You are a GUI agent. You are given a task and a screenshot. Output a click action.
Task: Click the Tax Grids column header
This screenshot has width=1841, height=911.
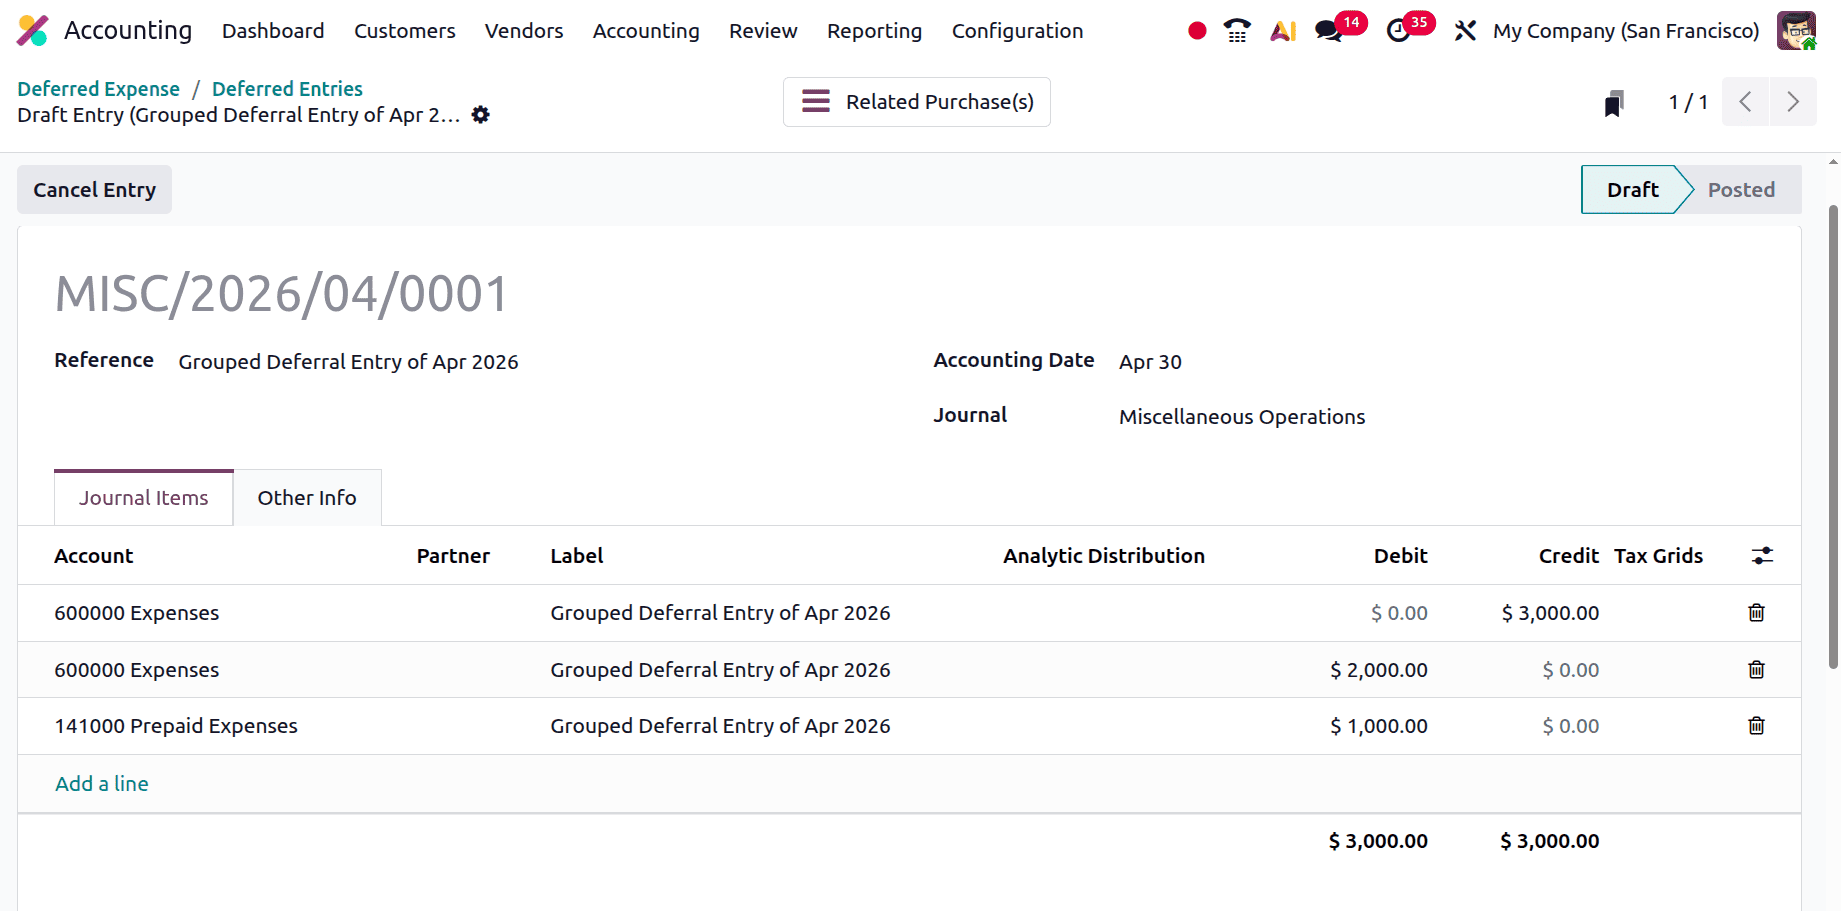pos(1658,556)
